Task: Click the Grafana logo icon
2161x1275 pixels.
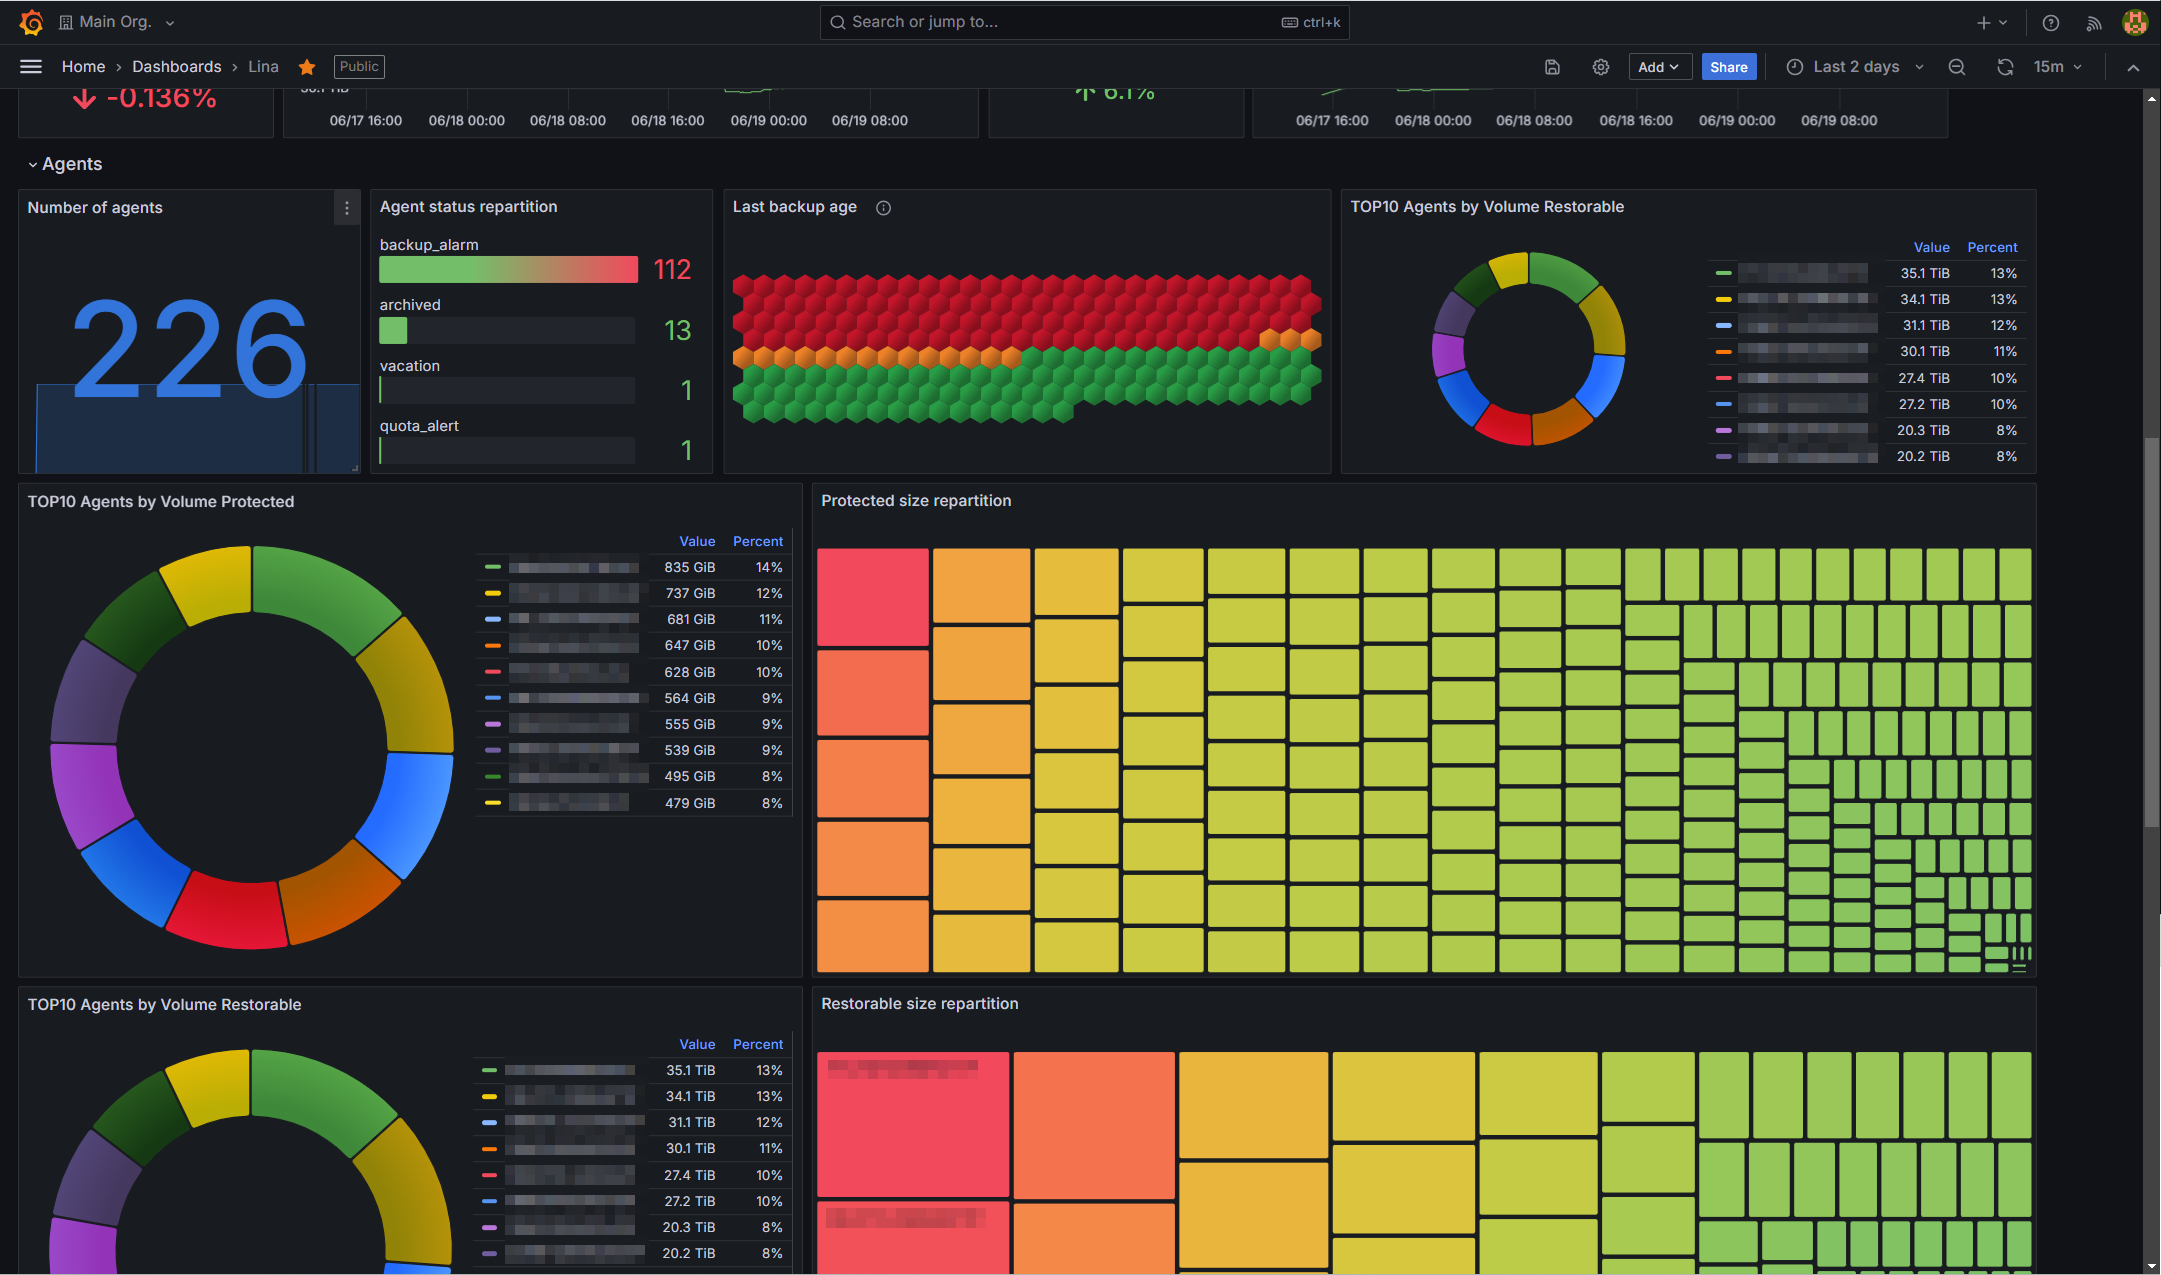Action: 31,22
